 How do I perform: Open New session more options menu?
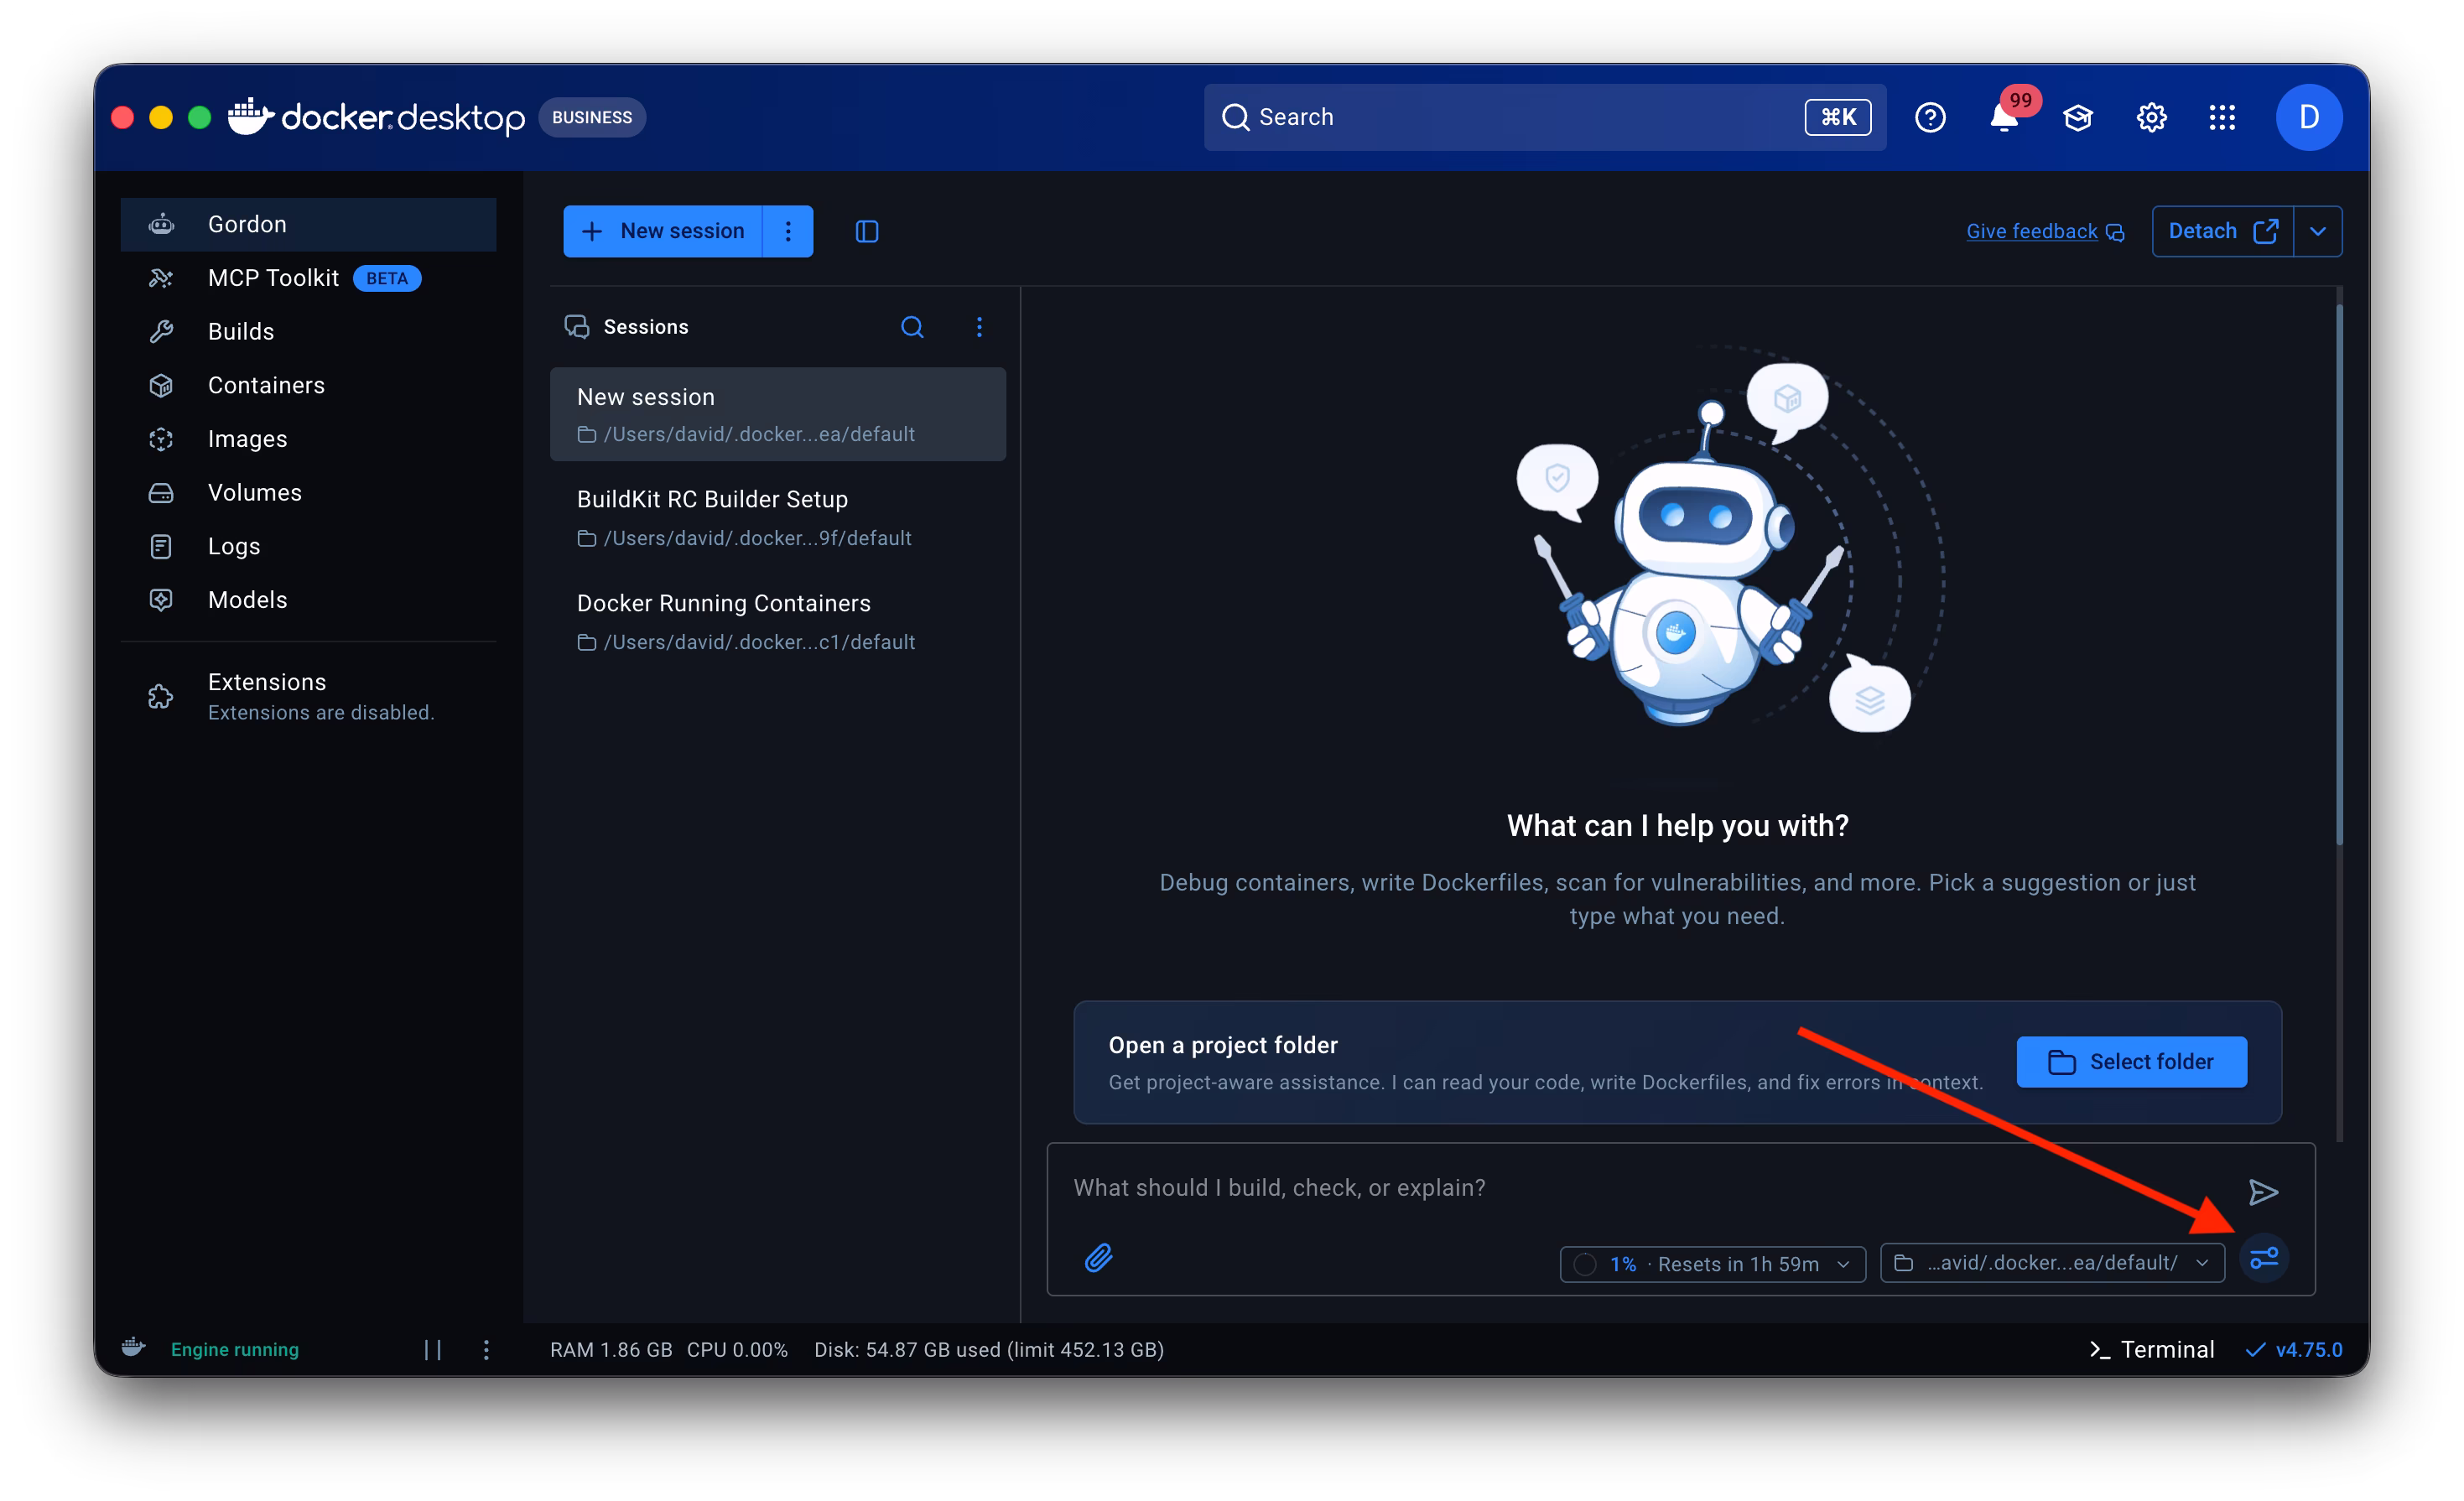788,231
